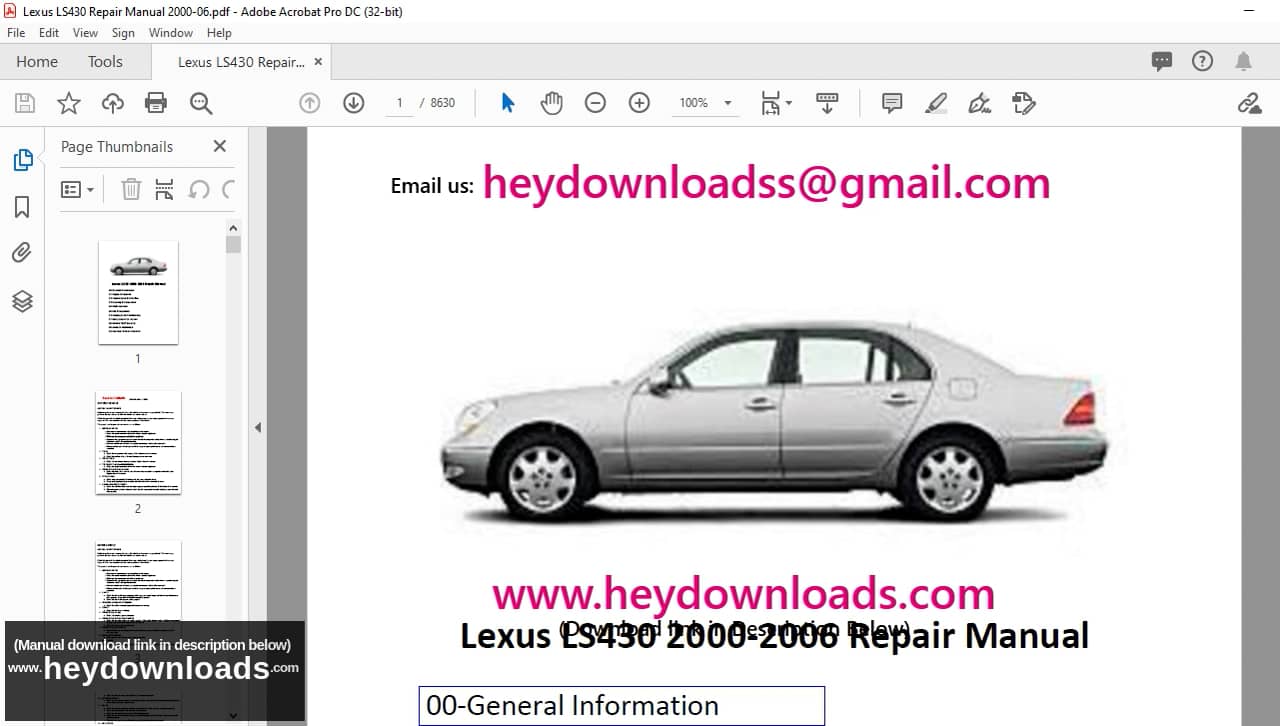Switch to the Tools tab
The height and width of the screenshot is (726, 1280).
click(x=105, y=62)
